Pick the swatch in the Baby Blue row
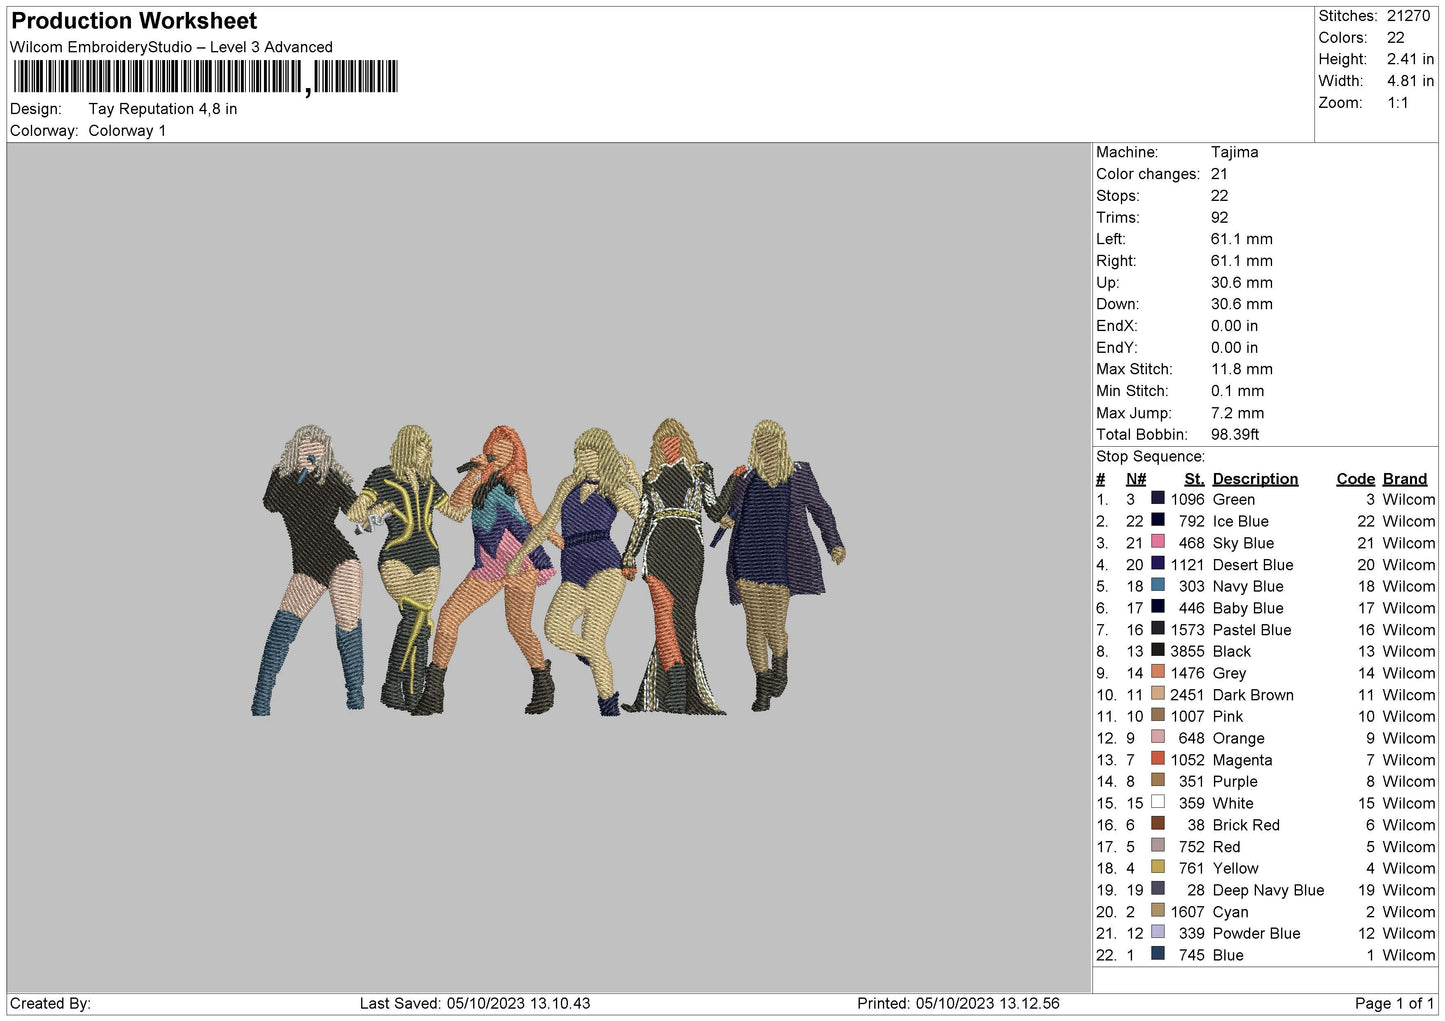The image size is (1445, 1021). coord(1157,606)
